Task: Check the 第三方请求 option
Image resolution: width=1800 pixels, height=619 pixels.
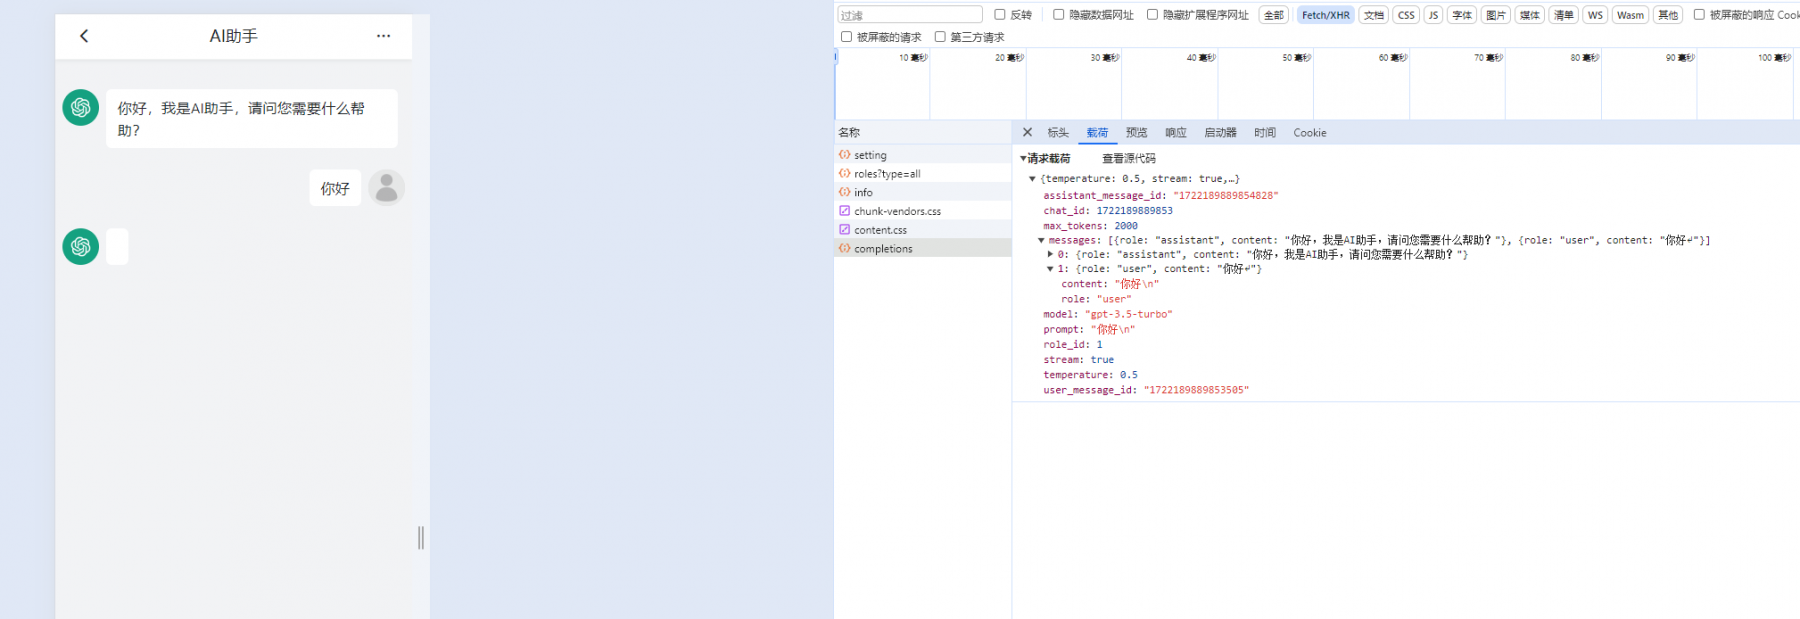Action: pyautogui.click(x=940, y=37)
